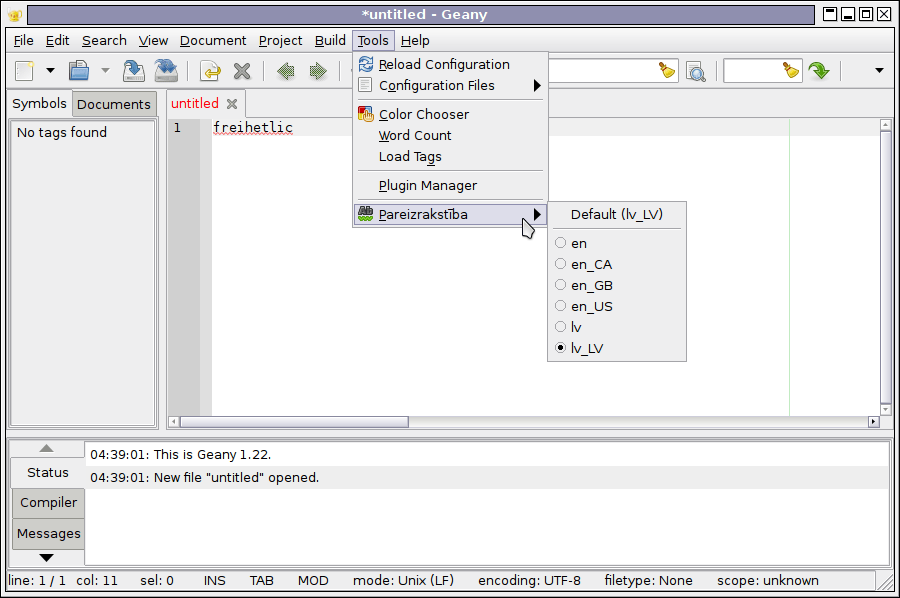
Task: Switch to the Compiler tab
Action: (48, 503)
